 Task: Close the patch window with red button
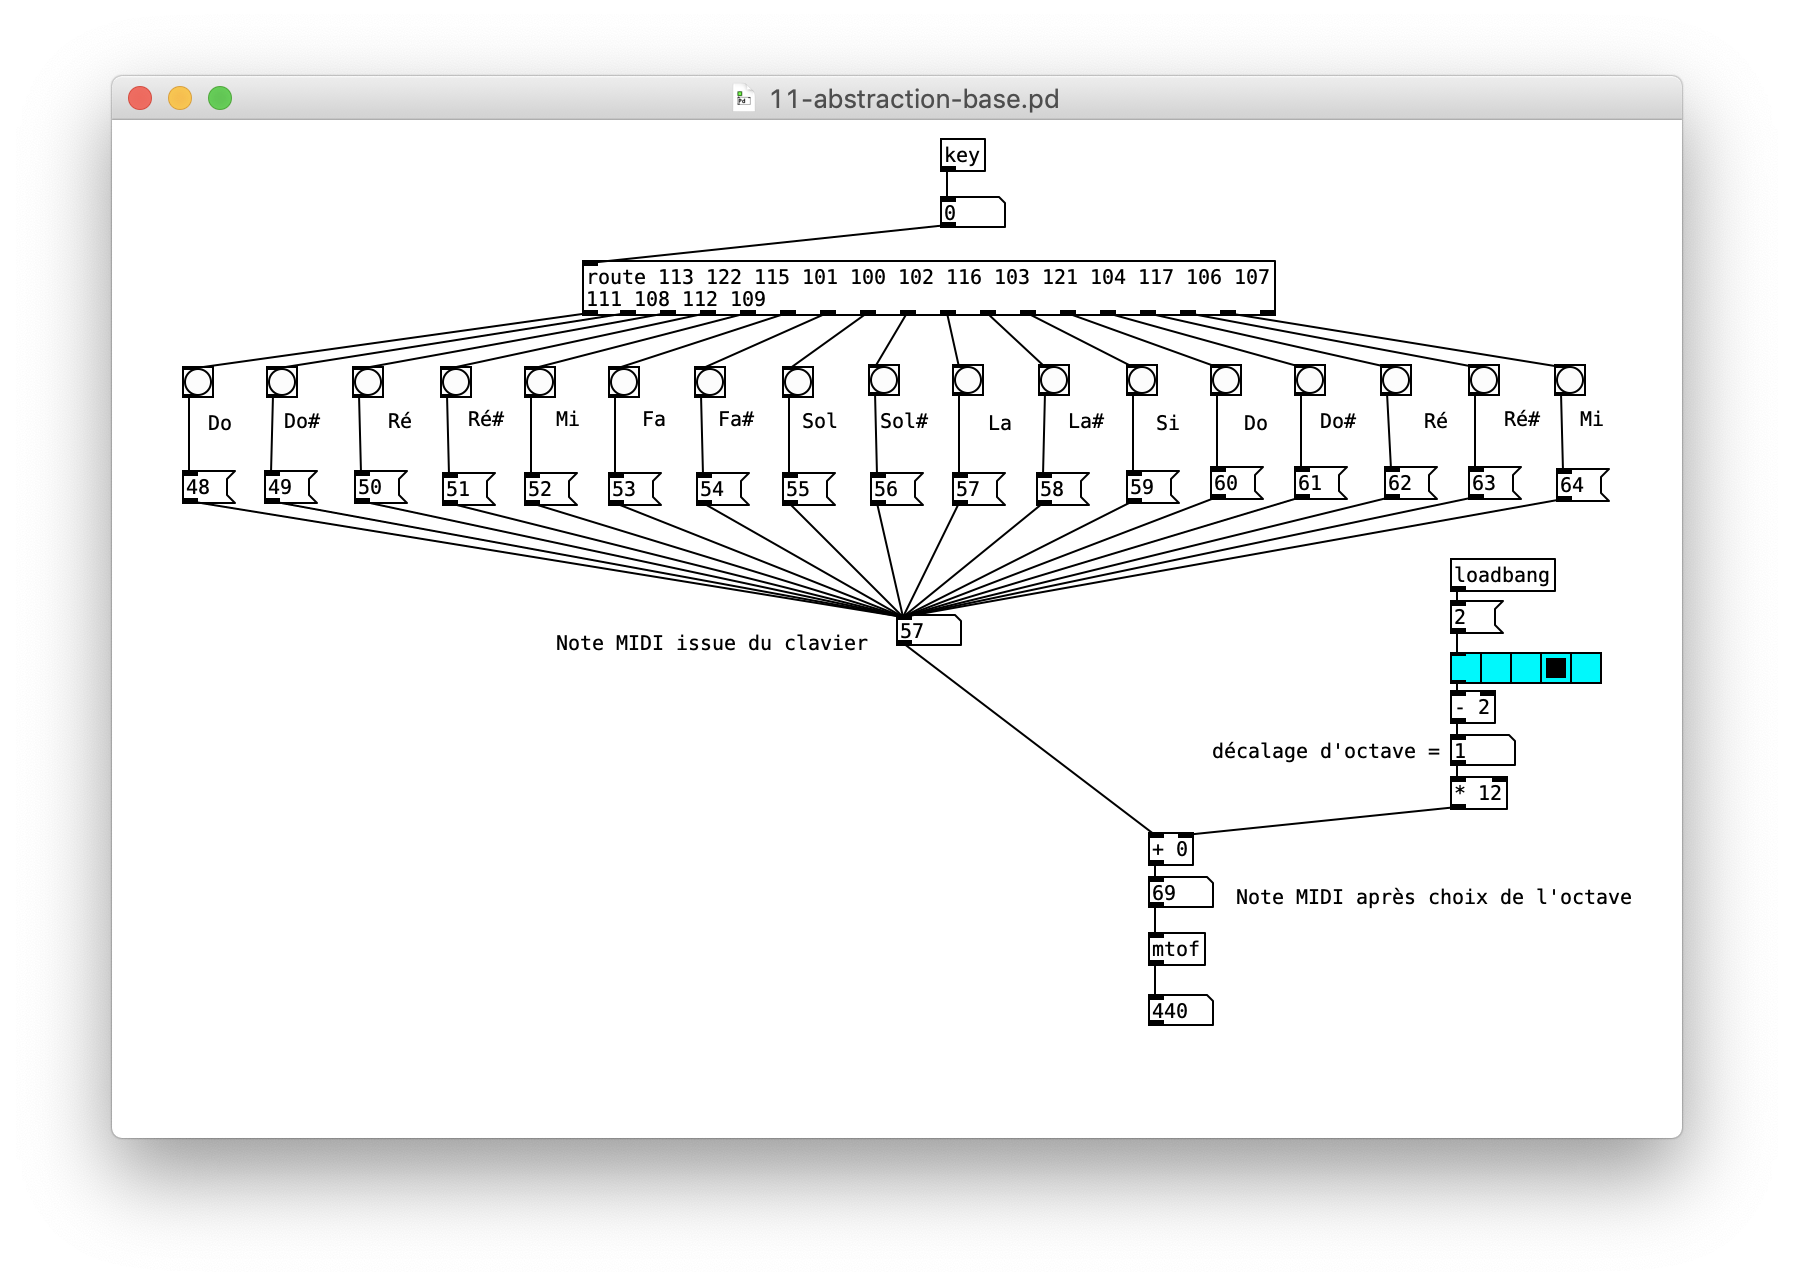pyautogui.click(x=140, y=98)
